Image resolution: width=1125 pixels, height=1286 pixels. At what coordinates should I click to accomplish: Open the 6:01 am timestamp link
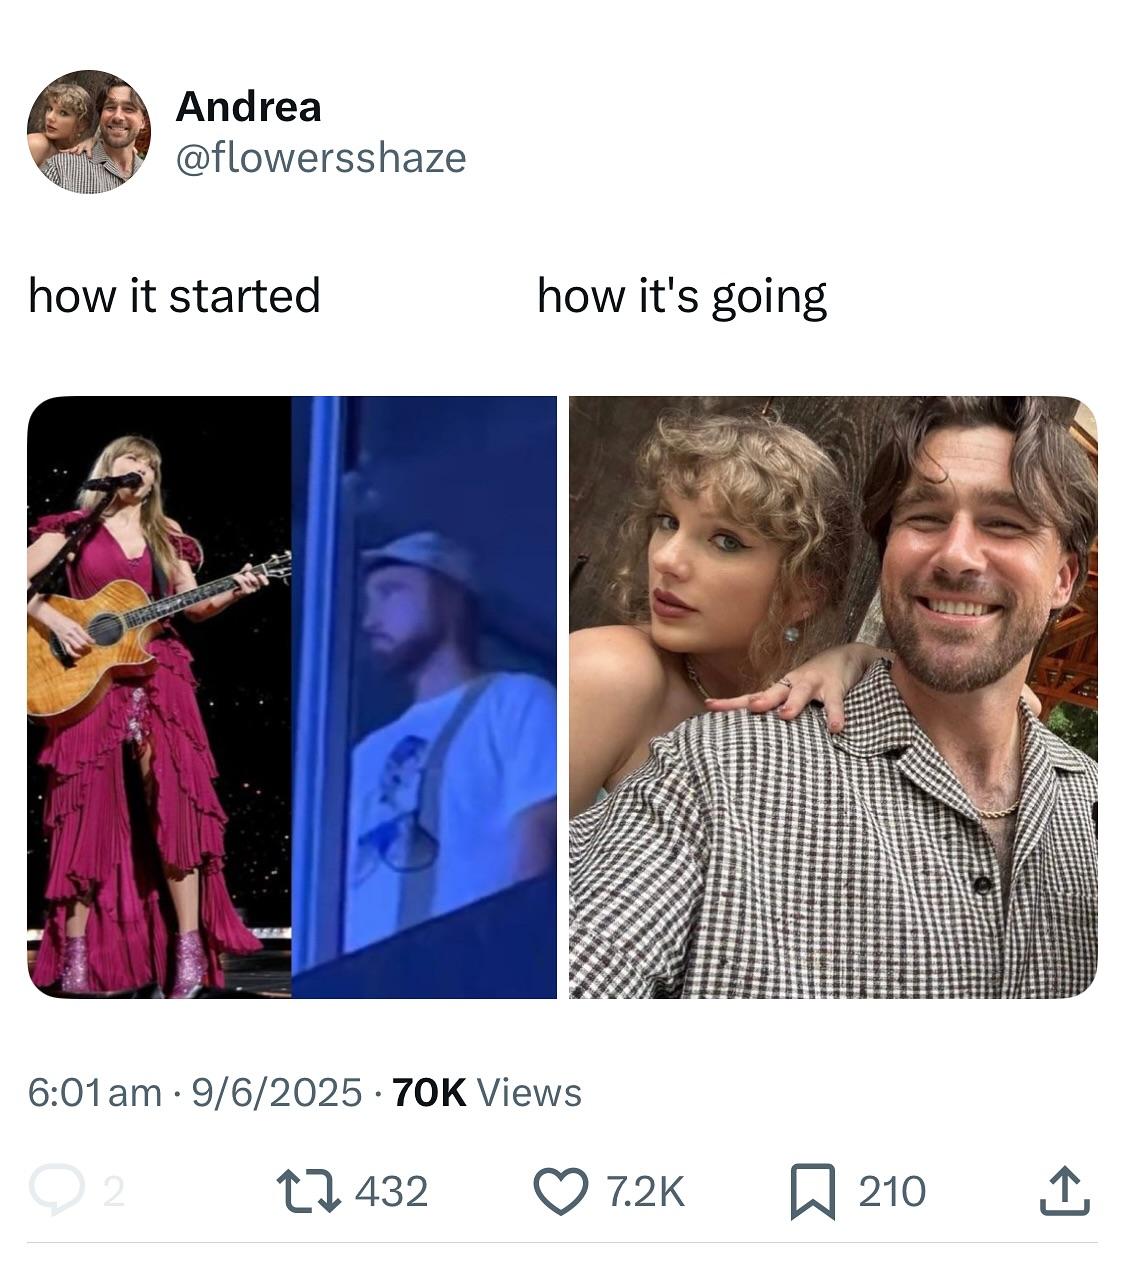point(95,1092)
